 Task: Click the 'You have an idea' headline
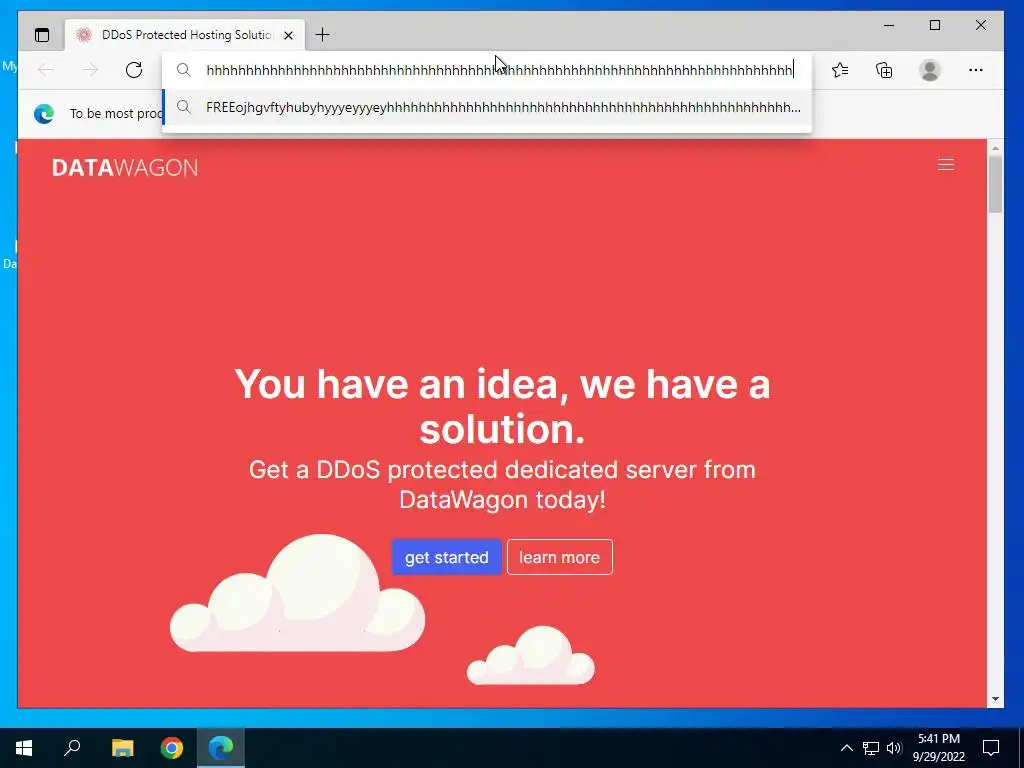click(x=502, y=406)
